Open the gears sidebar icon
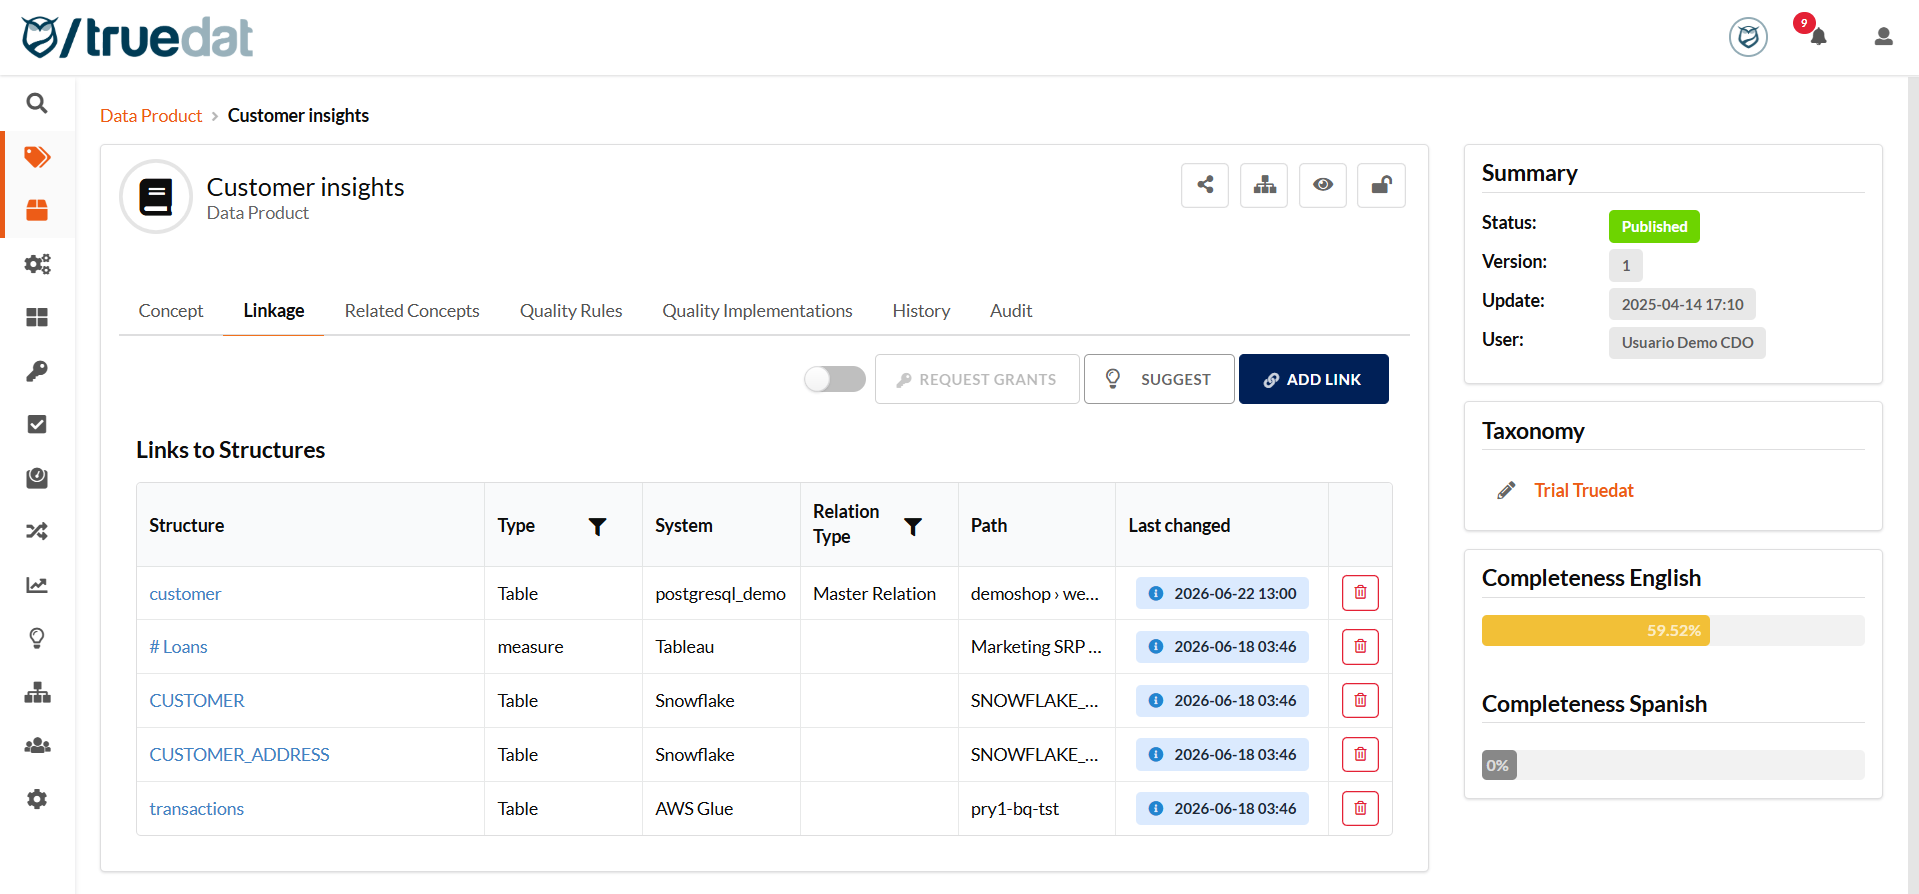1919x894 pixels. (x=37, y=264)
